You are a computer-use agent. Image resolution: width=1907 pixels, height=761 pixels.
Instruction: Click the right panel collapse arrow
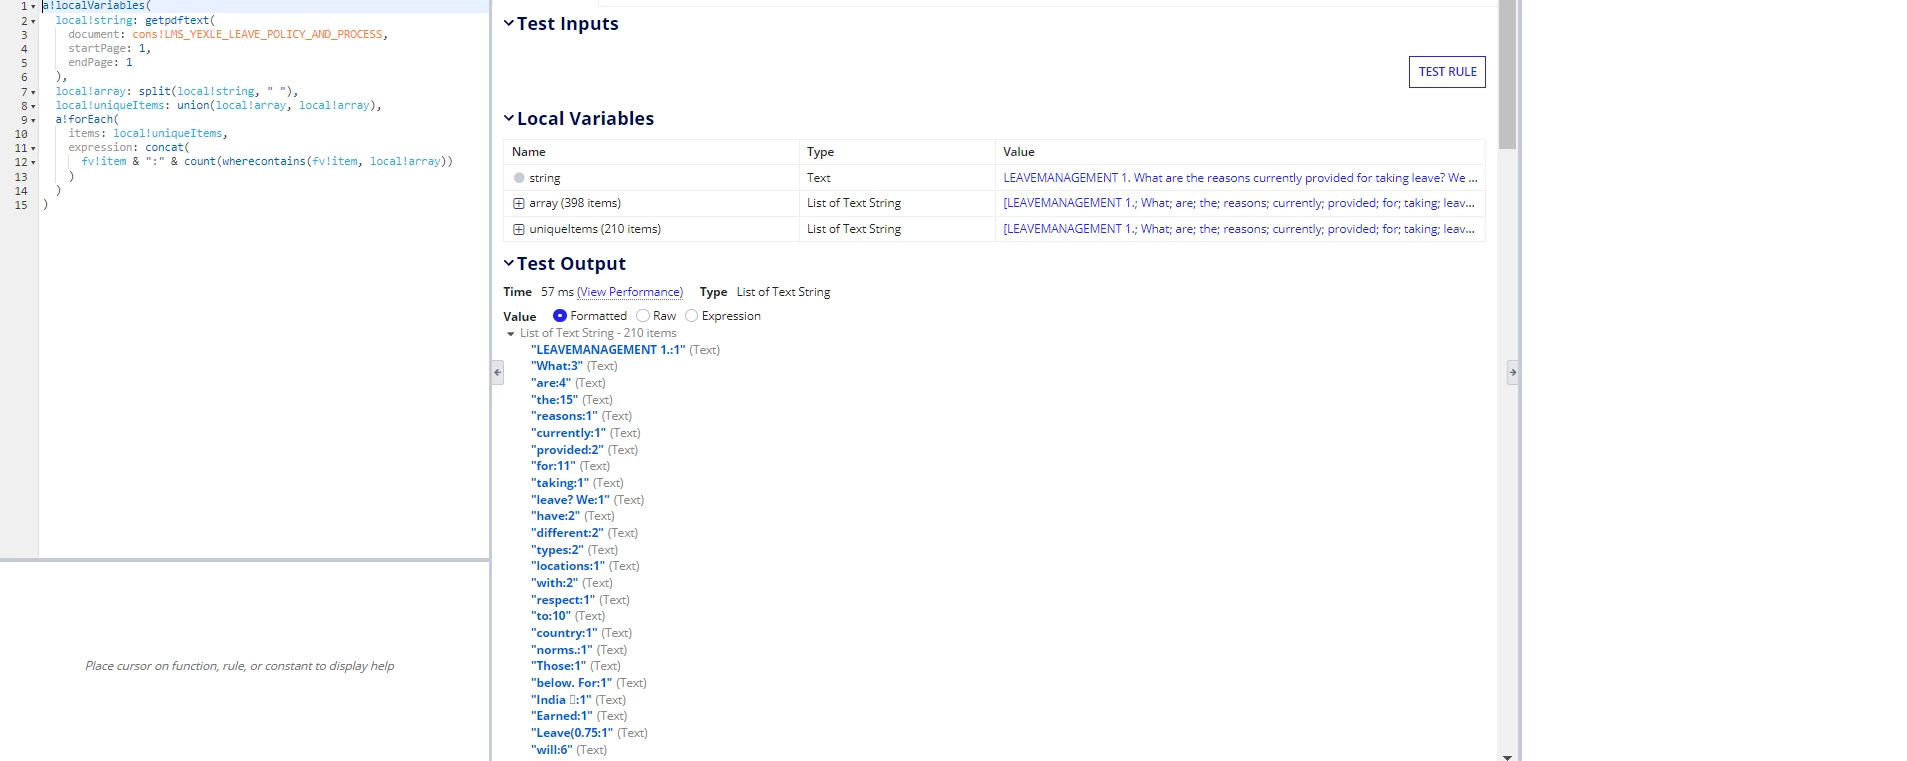coord(1513,372)
